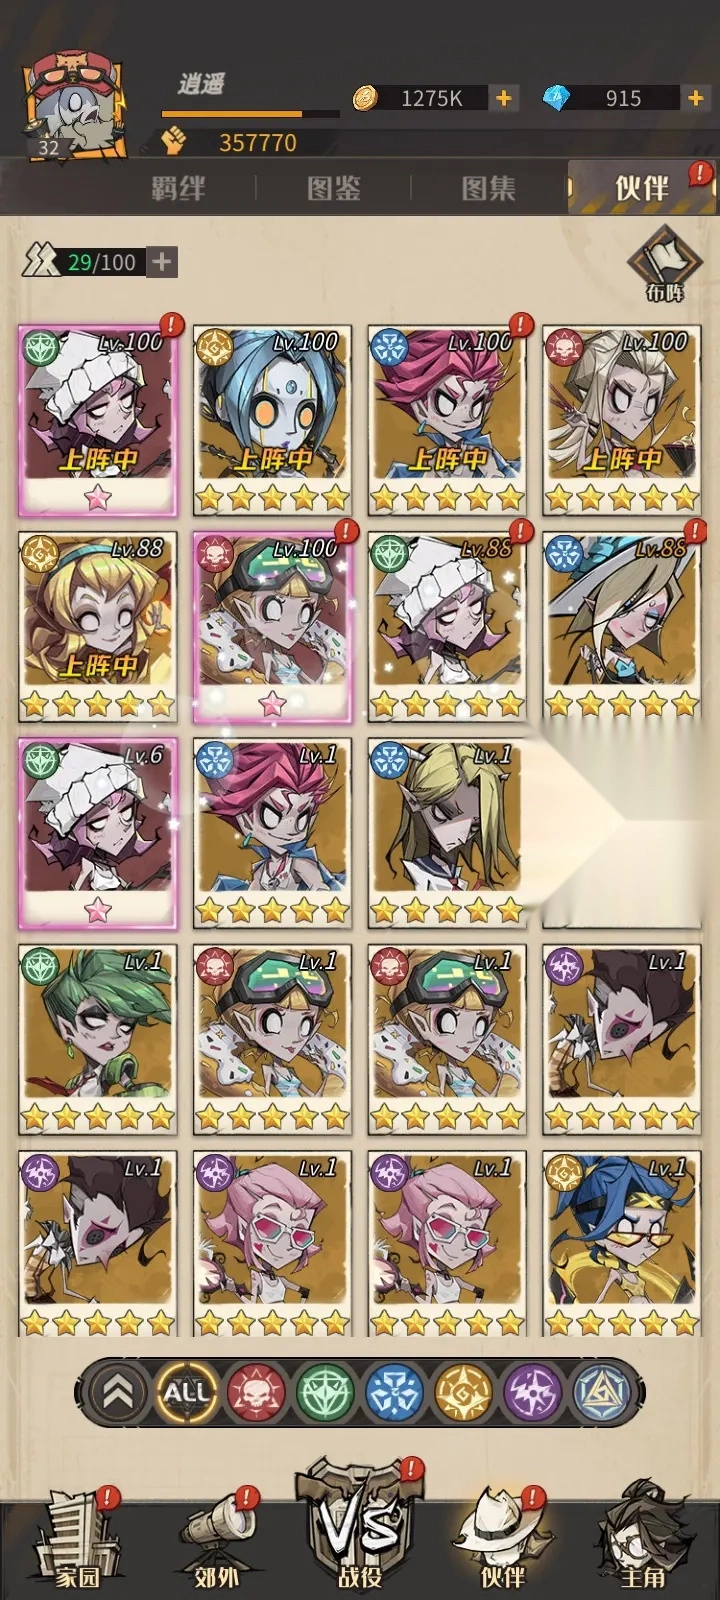Collapse the filter bar with double chevron
The image size is (720, 1600).
tap(117, 1392)
